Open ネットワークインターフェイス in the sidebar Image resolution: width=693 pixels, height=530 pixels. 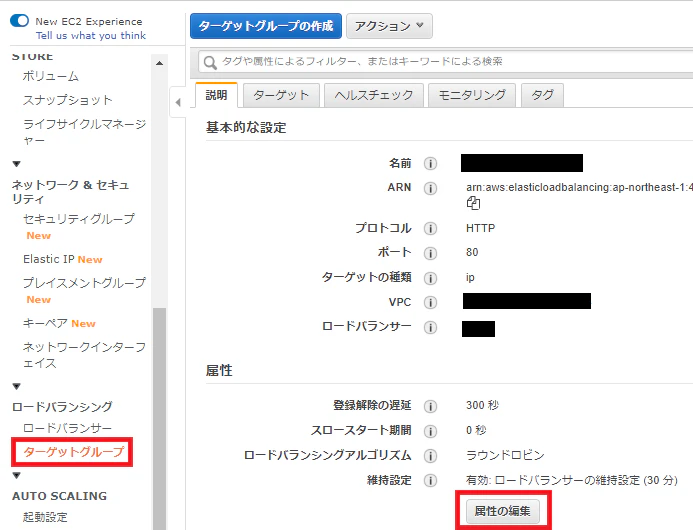(x=84, y=355)
